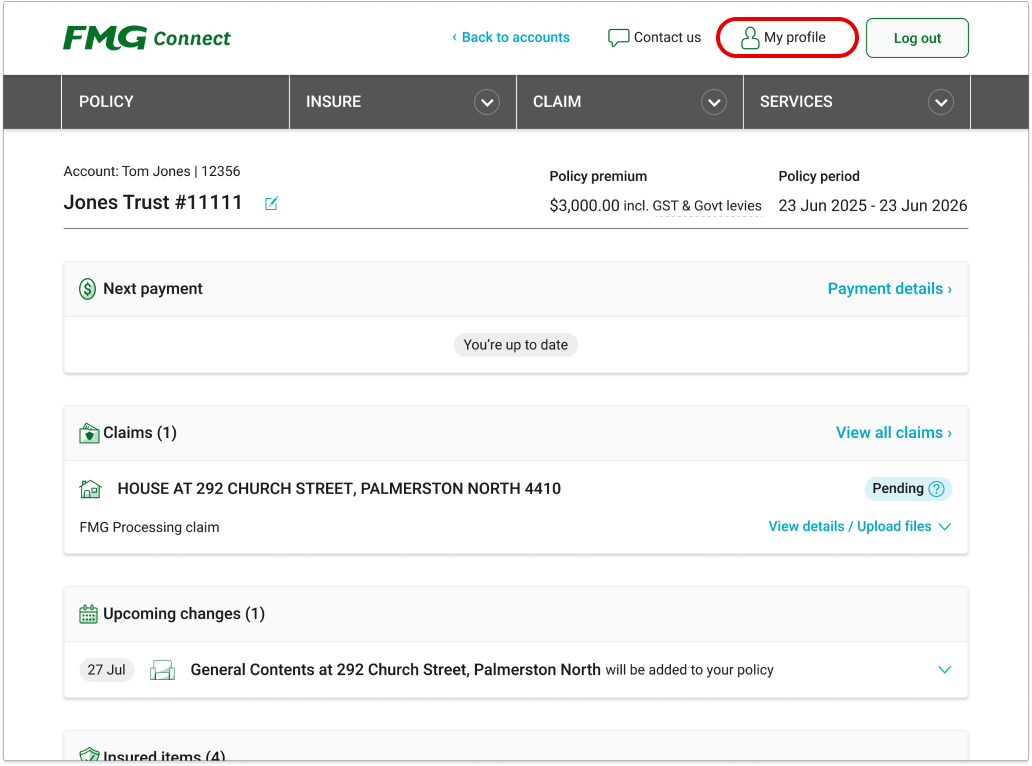Image resolution: width=1032 pixels, height=766 pixels.
Task: Click the Upcoming changes calendar icon
Action: [88, 614]
